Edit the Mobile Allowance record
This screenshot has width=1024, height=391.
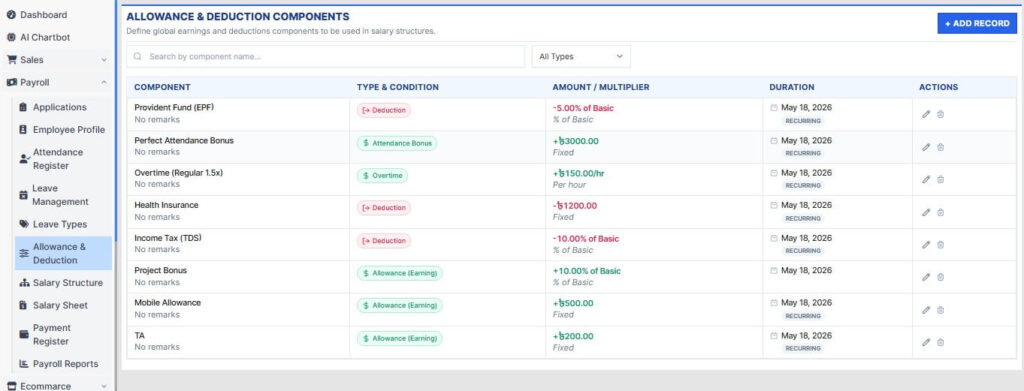click(925, 309)
